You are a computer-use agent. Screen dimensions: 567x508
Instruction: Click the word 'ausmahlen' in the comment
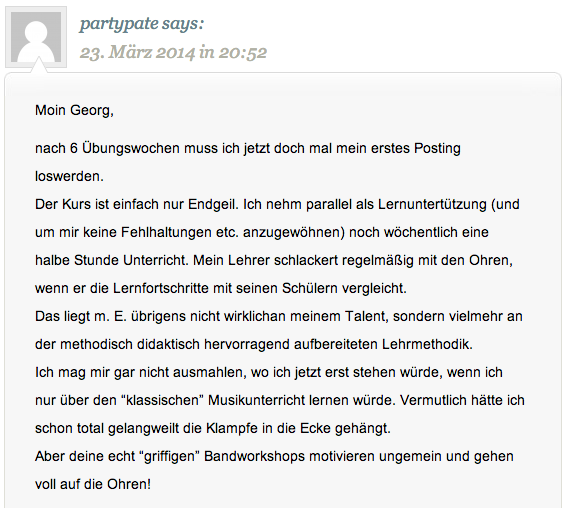(210, 372)
